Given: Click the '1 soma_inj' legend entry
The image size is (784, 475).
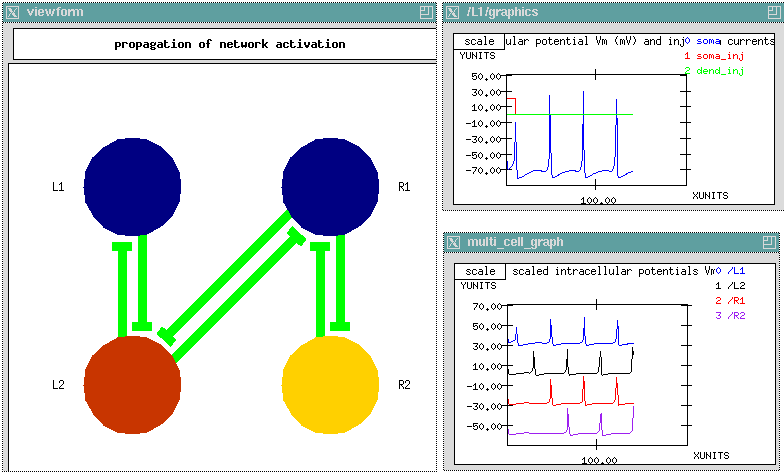Looking at the screenshot, I should tap(714, 56).
